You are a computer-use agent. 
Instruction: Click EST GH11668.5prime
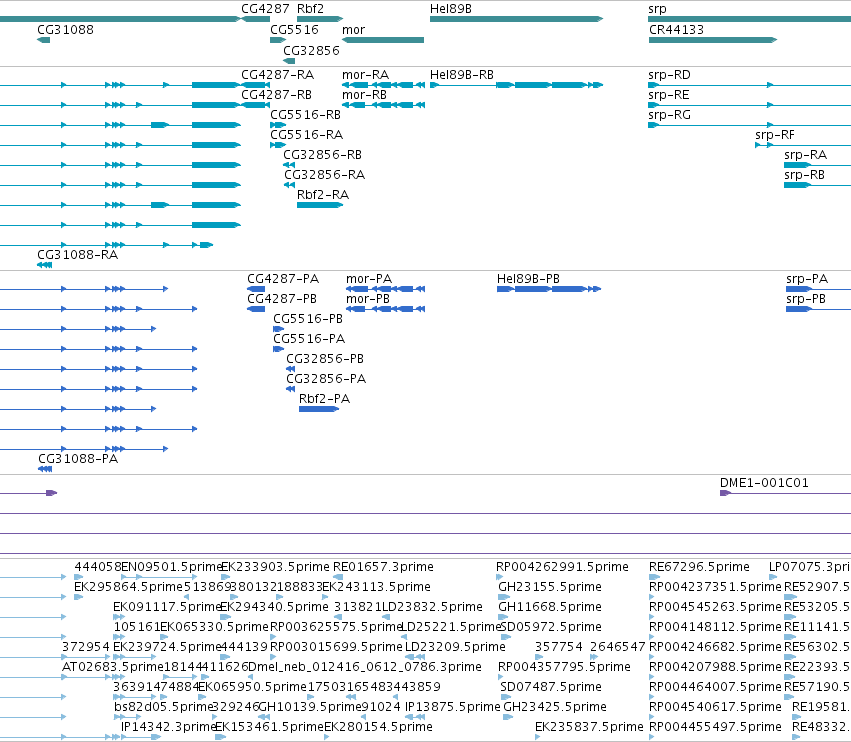[x=550, y=606]
